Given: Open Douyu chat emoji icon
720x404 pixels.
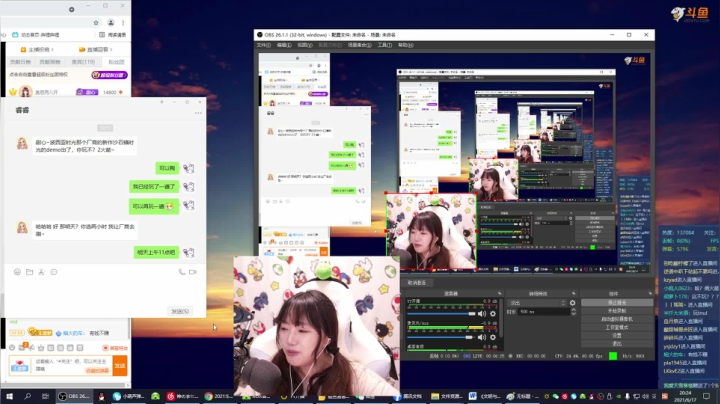Looking at the screenshot, I should pos(12,348).
